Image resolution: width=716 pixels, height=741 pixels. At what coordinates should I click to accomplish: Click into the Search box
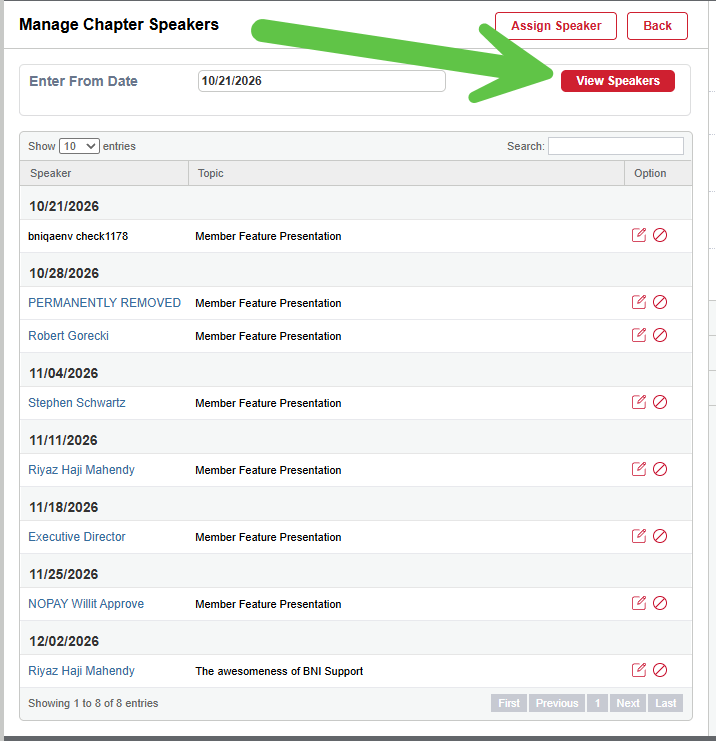[x=616, y=146]
